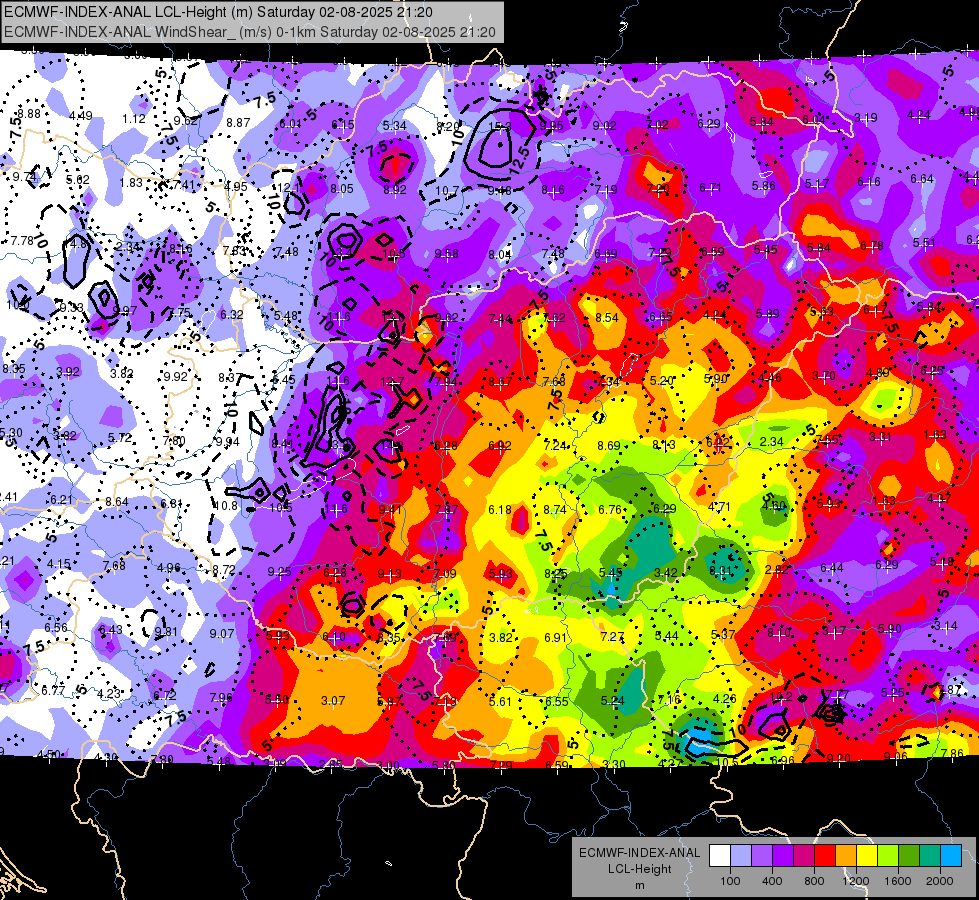Click the wind shear value 4.96
979x900 pixels.
point(169,568)
